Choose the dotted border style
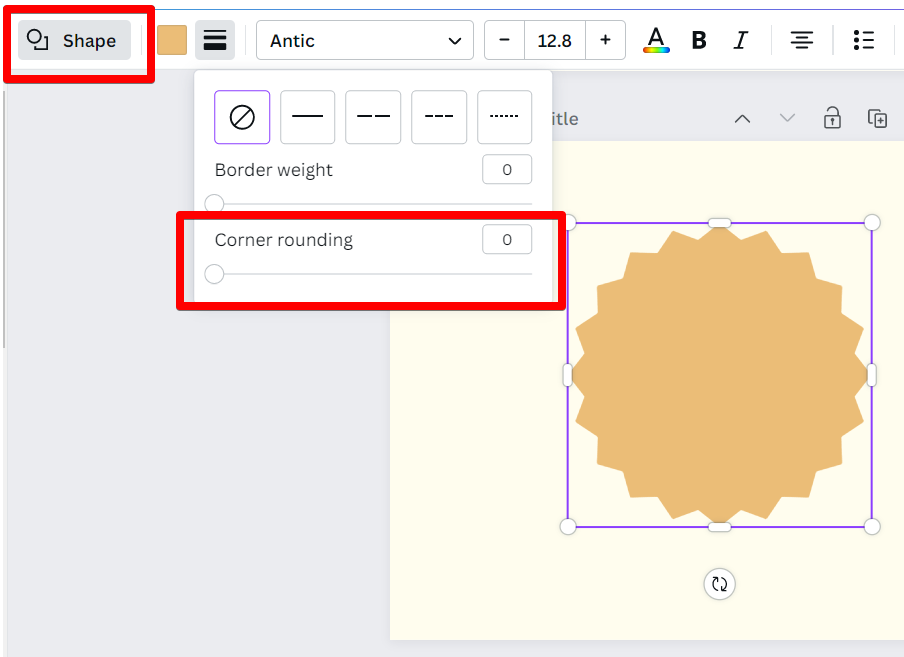904x657 pixels. (x=504, y=117)
